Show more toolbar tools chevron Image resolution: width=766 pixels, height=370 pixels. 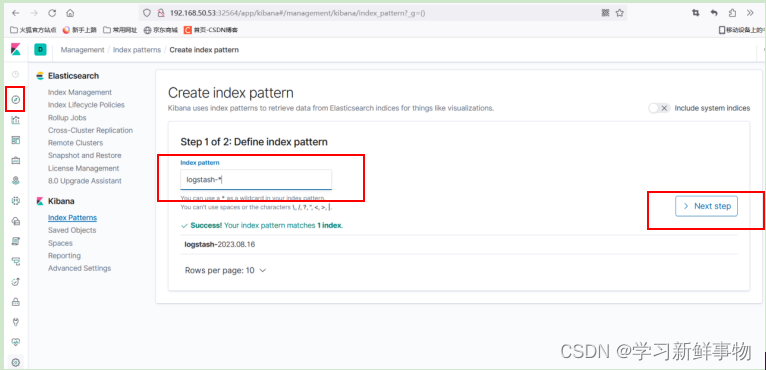750,13
